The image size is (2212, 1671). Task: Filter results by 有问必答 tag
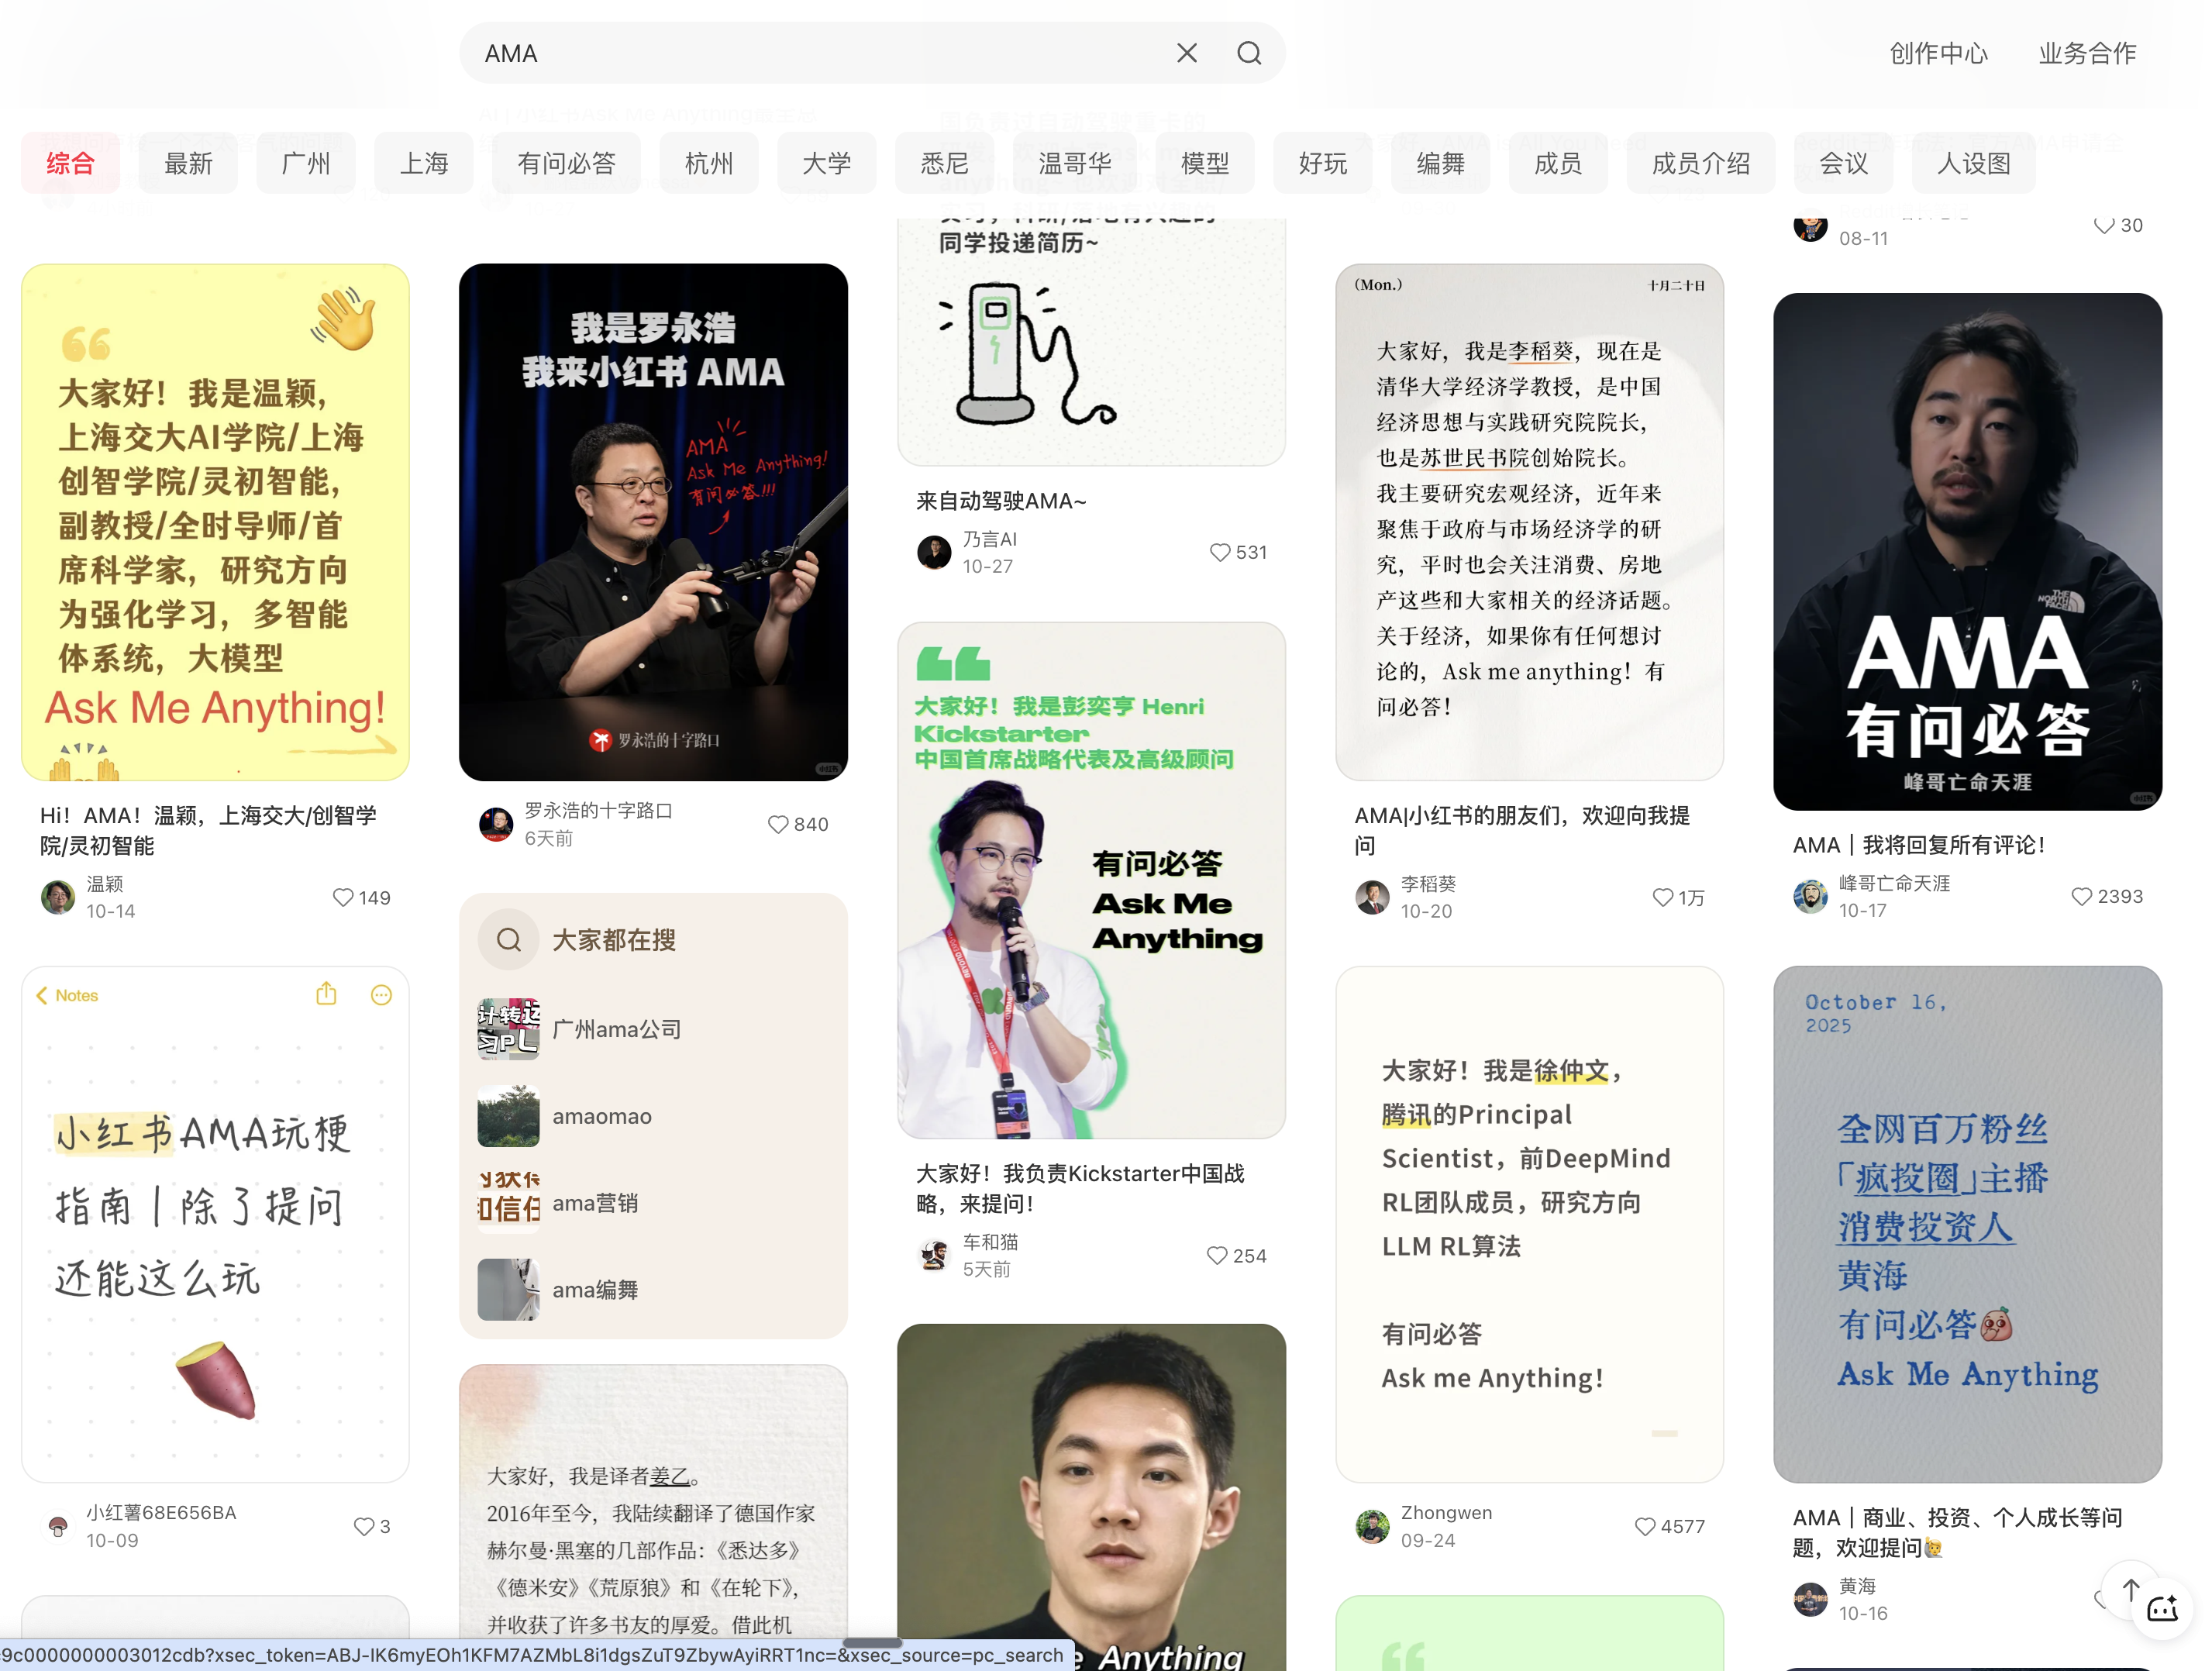pyautogui.click(x=566, y=163)
